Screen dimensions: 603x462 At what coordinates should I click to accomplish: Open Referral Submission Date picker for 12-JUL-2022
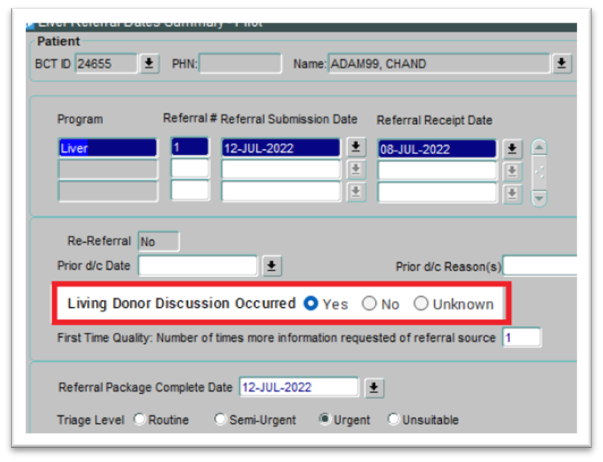pyautogui.click(x=356, y=148)
